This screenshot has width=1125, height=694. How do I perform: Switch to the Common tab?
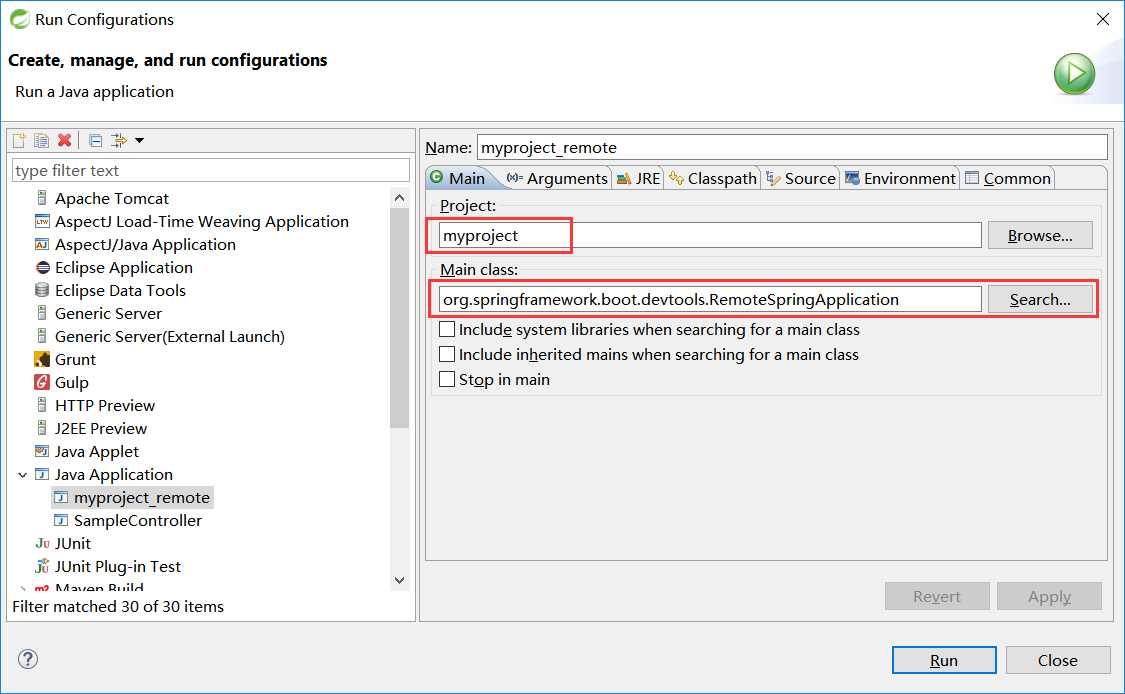(1008, 178)
